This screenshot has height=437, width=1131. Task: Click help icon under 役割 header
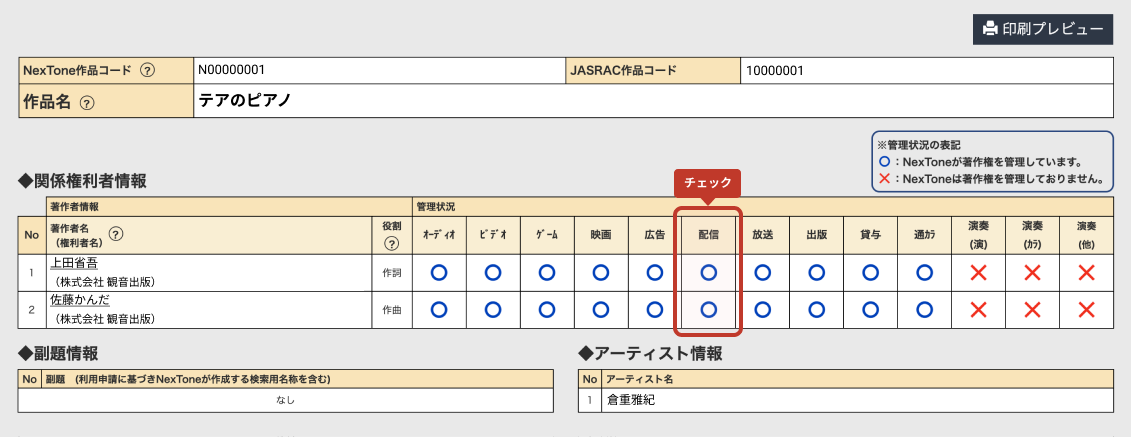(x=391, y=243)
